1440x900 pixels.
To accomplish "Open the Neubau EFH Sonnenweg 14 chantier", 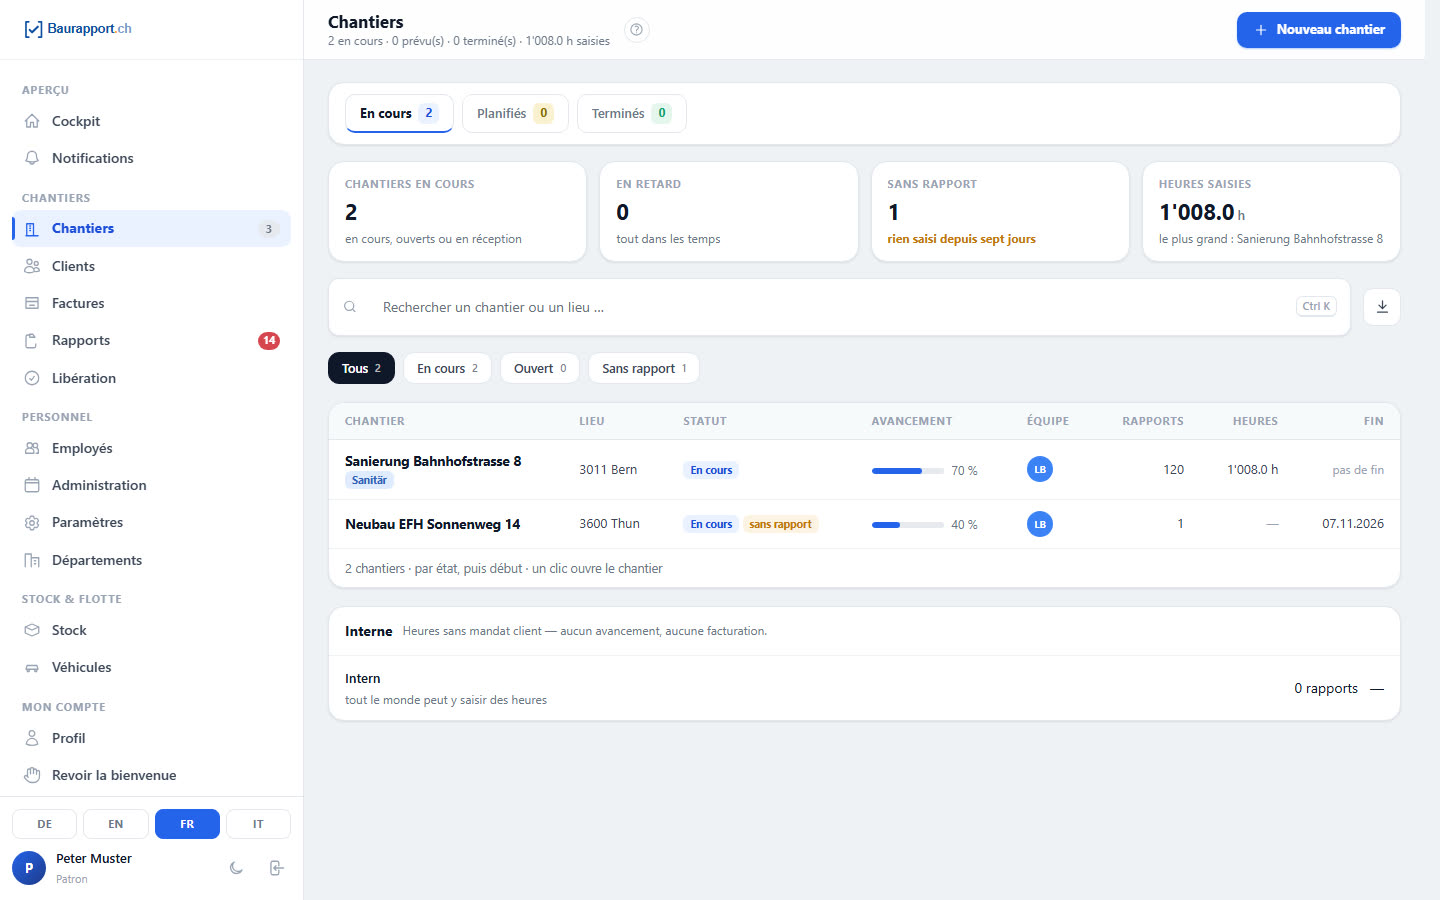I will 864,524.
